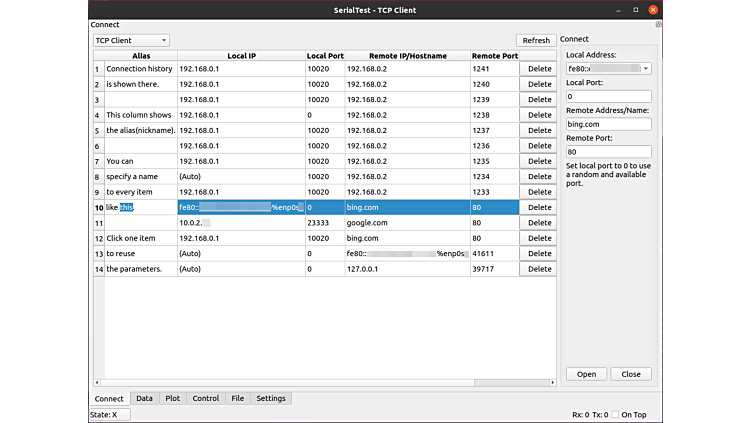Focus the Remote Address/Name input field
This screenshot has height=423, width=752.
click(x=608, y=125)
